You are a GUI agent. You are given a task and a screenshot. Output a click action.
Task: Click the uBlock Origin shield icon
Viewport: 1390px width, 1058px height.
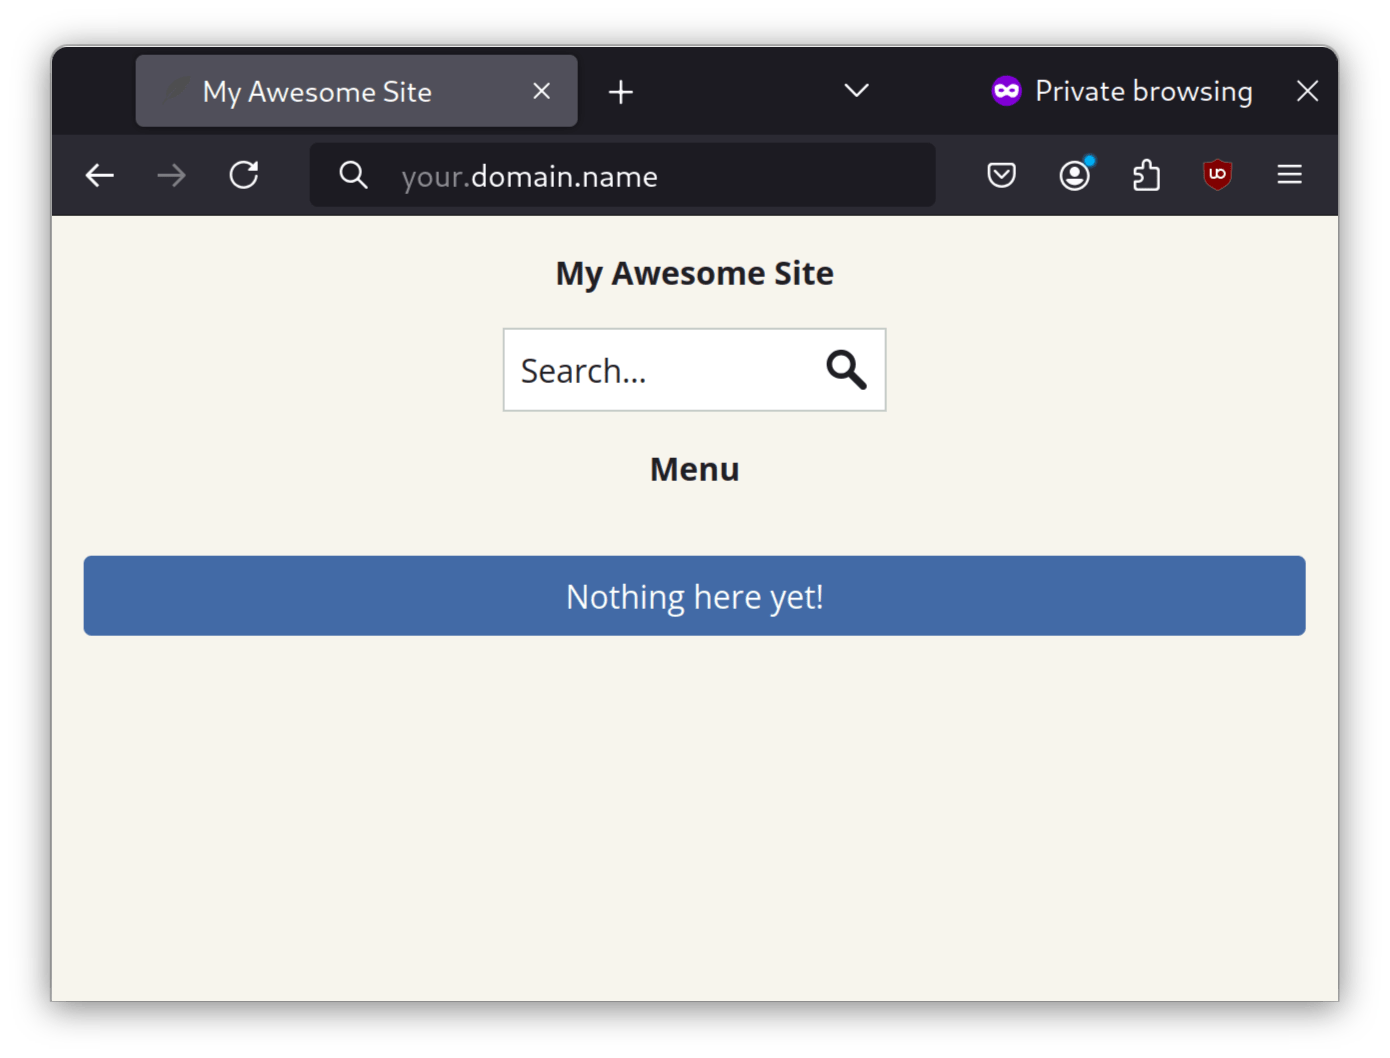1217,175
